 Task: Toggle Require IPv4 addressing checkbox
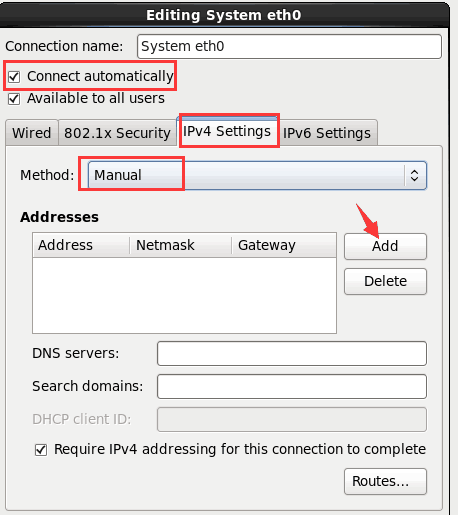(x=41, y=450)
